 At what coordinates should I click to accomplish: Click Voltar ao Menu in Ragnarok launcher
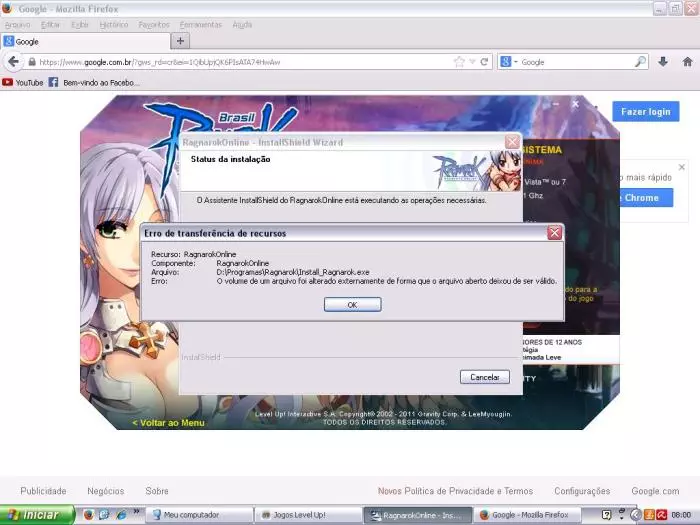point(168,422)
